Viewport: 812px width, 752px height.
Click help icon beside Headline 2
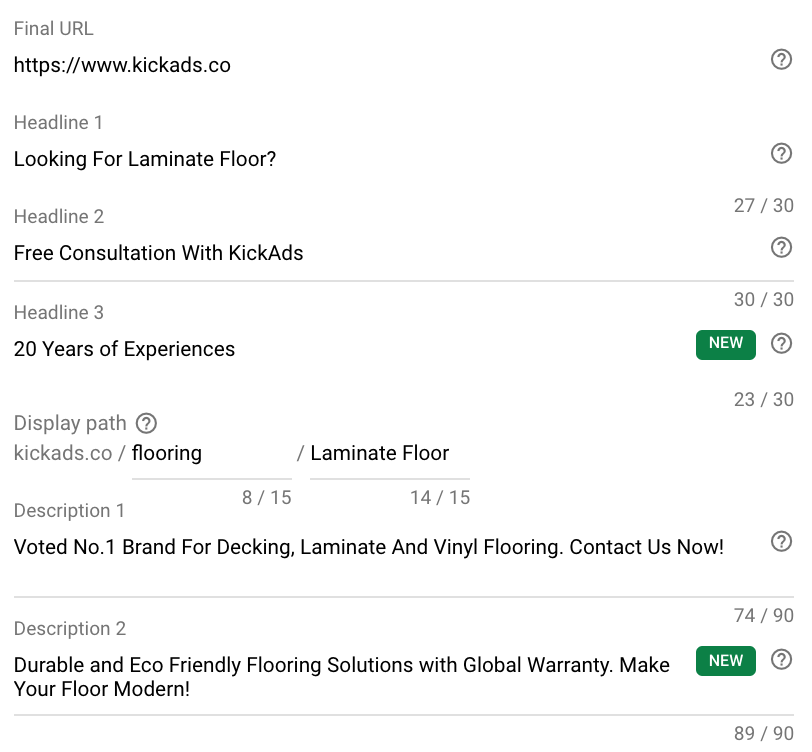(x=781, y=248)
